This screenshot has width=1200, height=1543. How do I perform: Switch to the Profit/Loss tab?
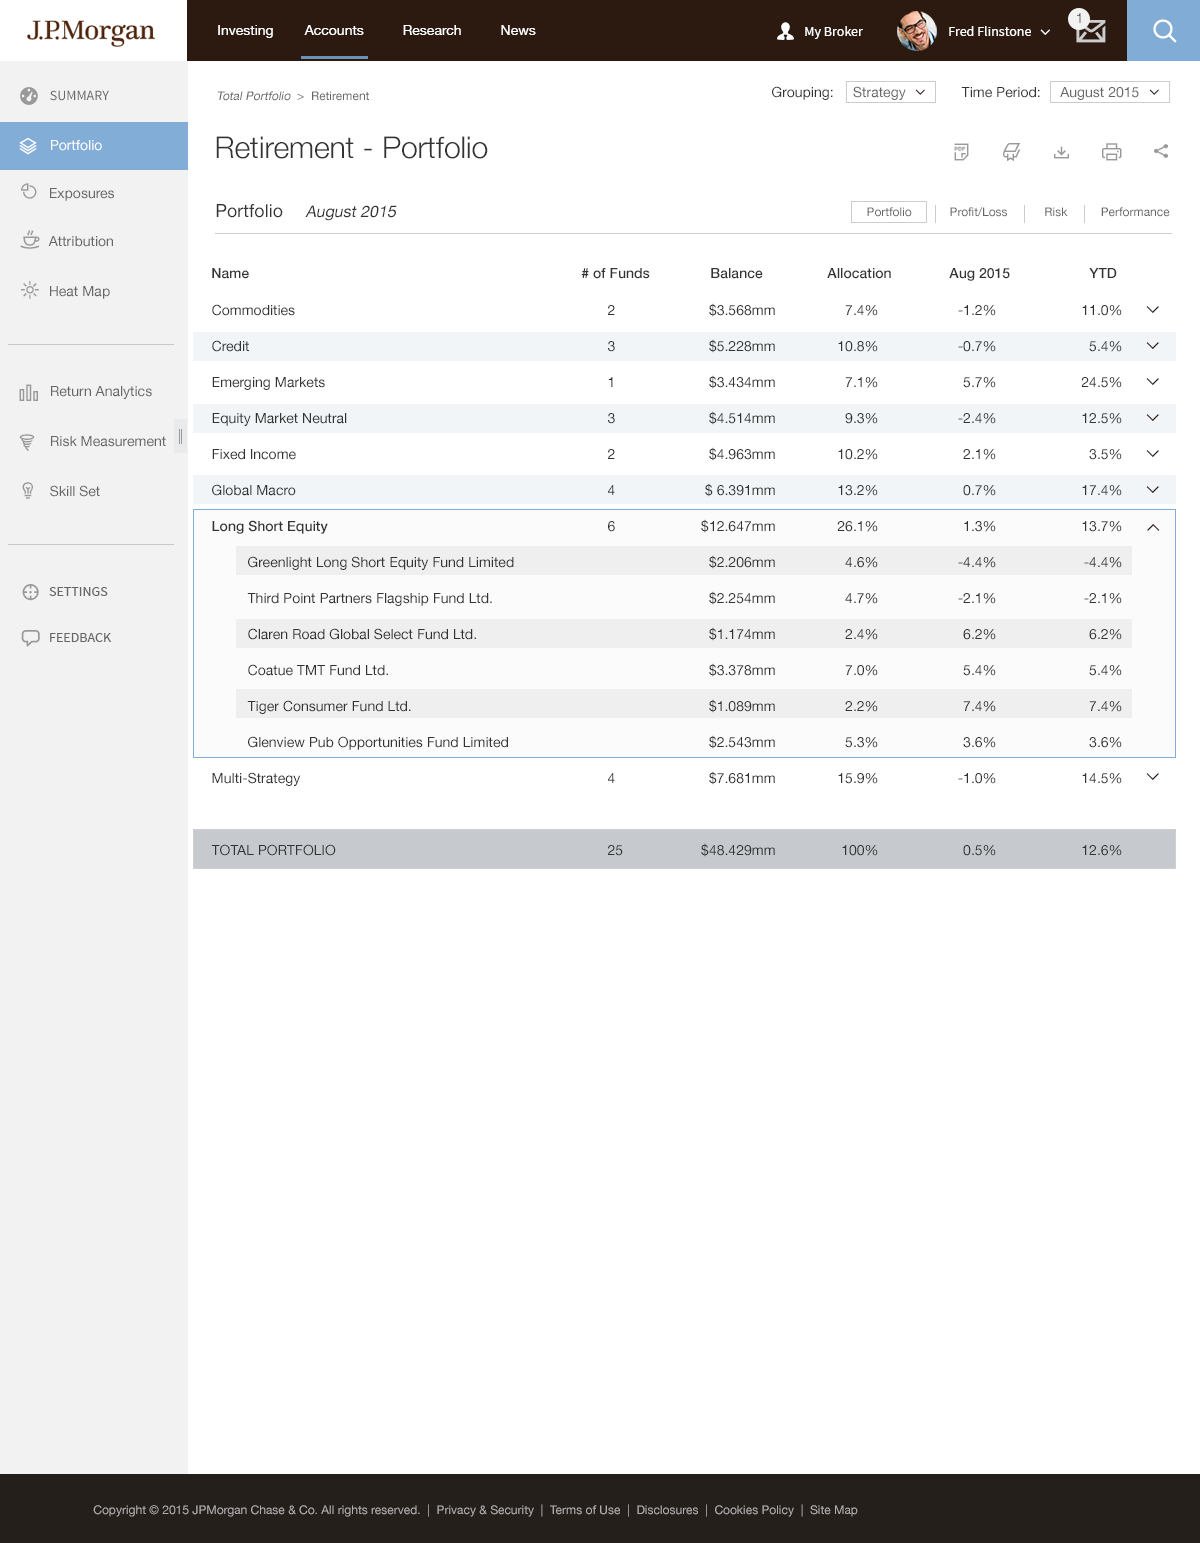978,212
